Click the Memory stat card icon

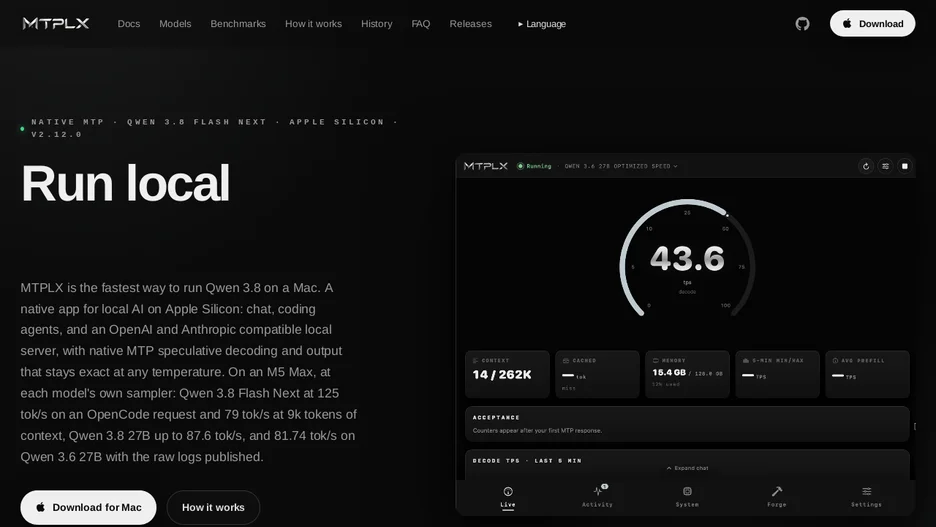pos(655,360)
